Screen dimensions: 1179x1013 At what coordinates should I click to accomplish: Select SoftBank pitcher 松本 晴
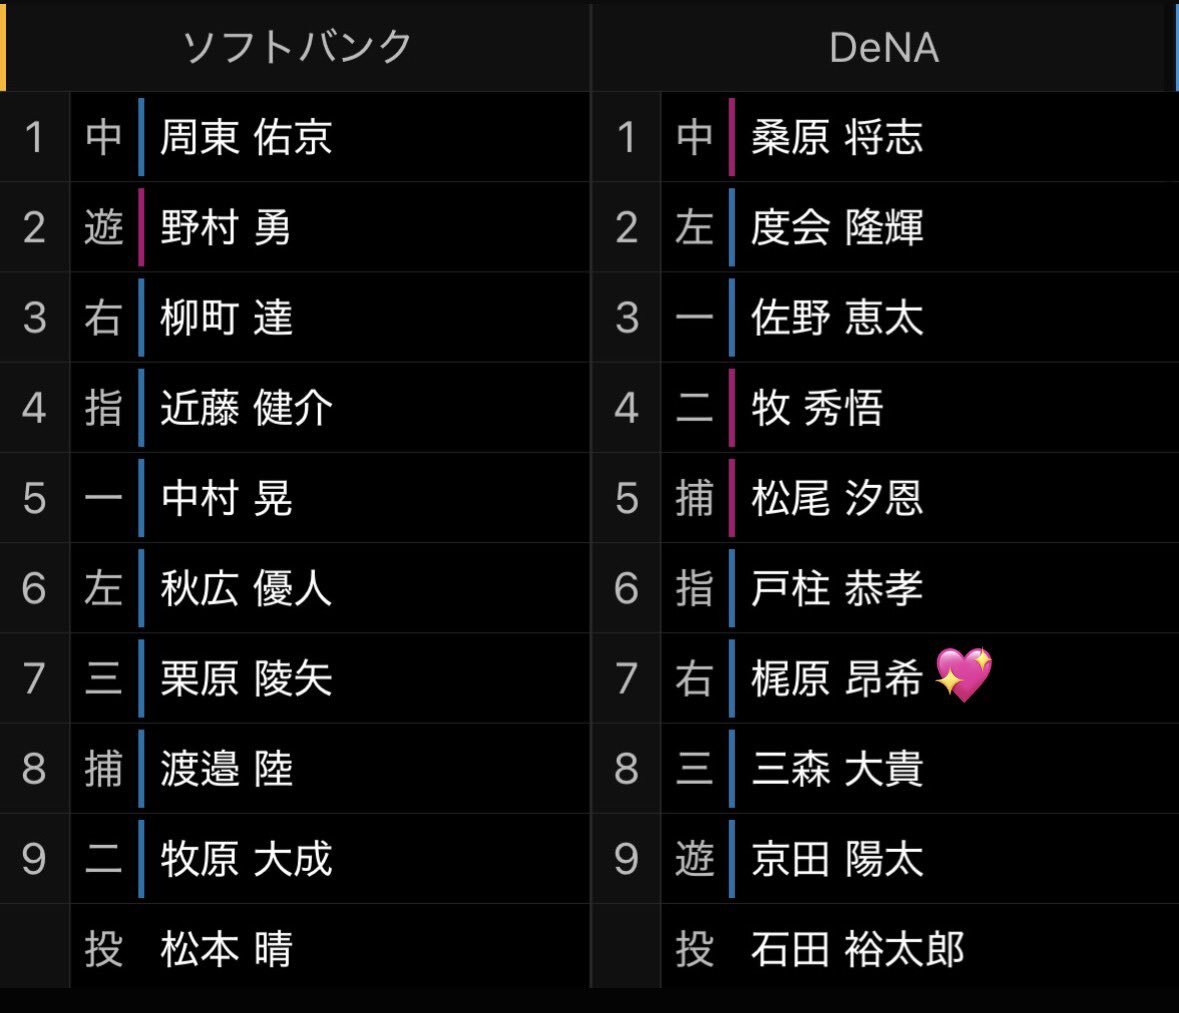coord(226,949)
